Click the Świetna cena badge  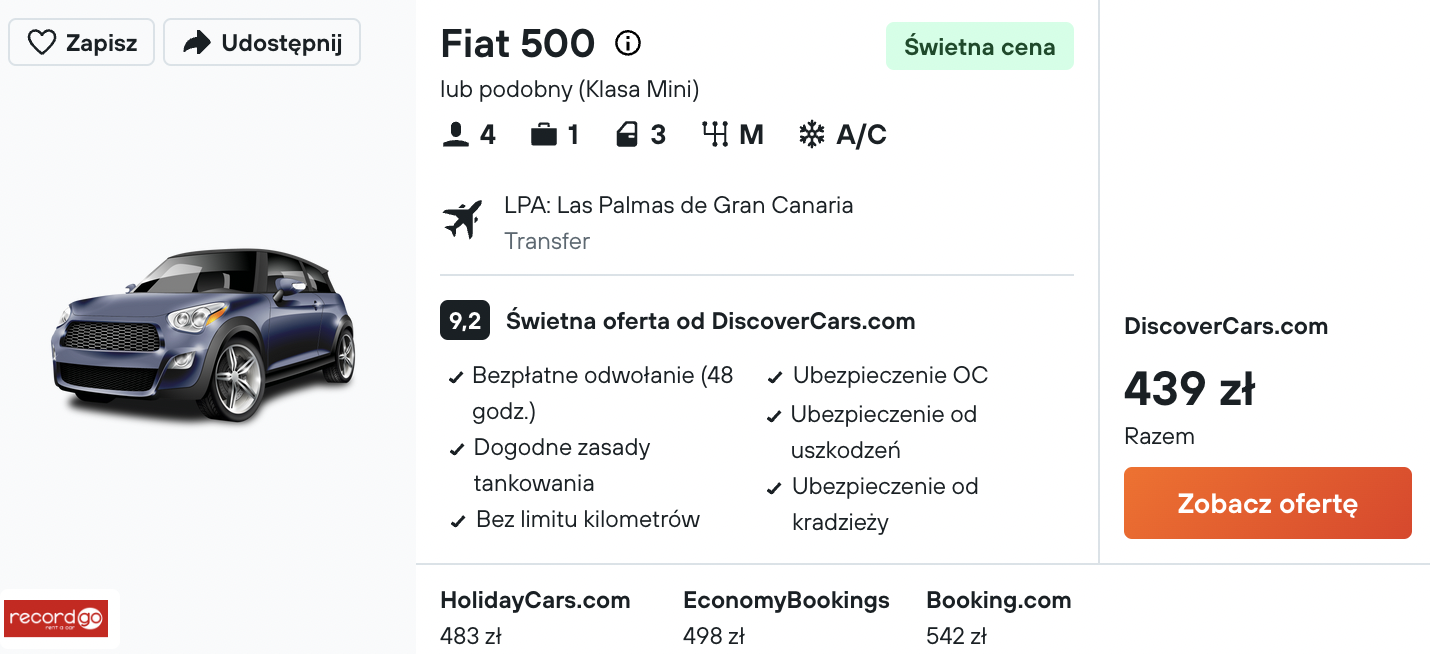coord(979,46)
